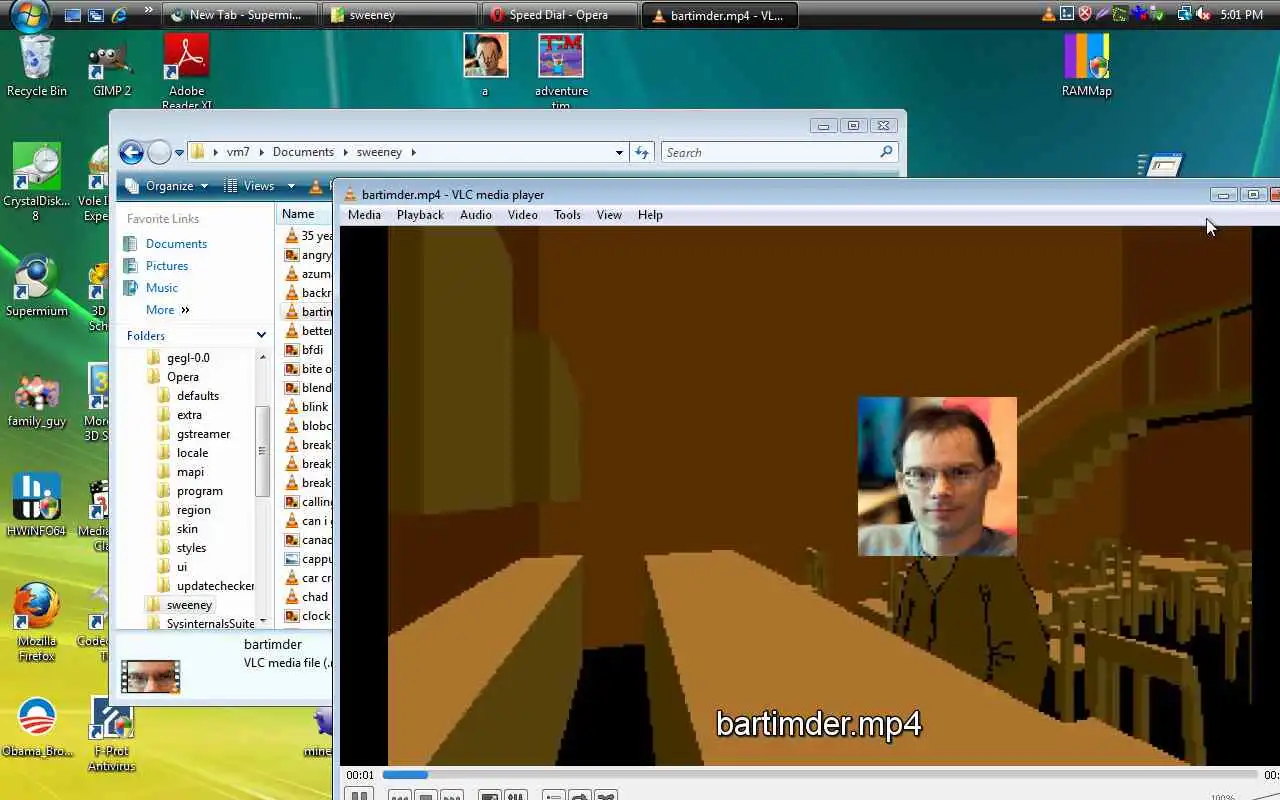
Task: Open the Views dropdown arrow
Action: pyautogui.click(x=291, y=186)
